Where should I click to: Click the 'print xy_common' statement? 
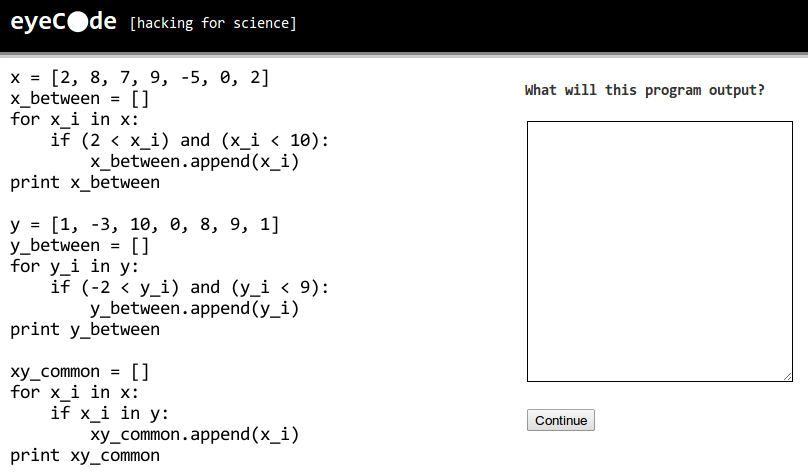click(x=85, y=455)
